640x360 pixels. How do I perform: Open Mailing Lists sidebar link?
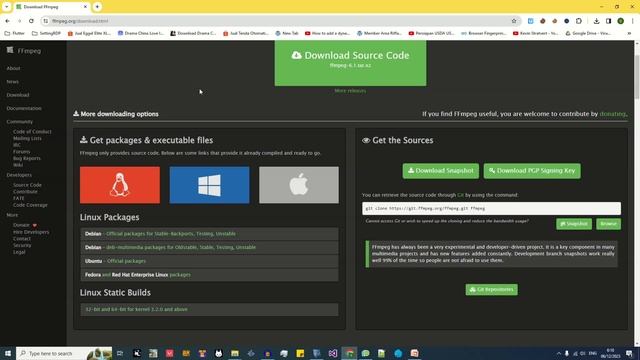click(x=27, y=138)
